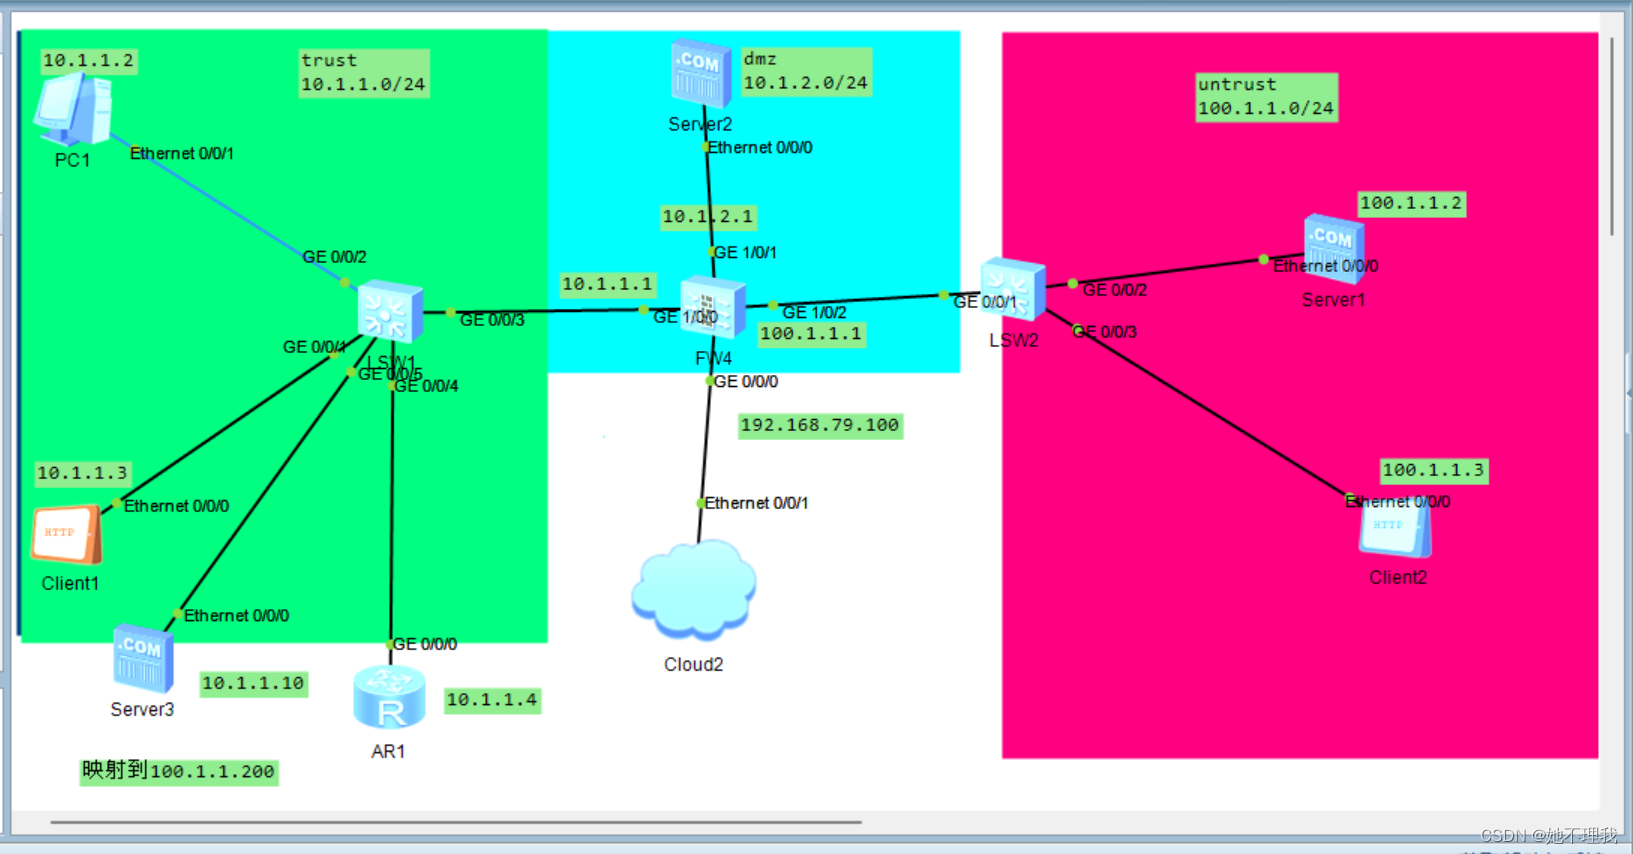This screenshot has height=854, width=1633.
Task: Select the LSW1 switch icon
Action: [x=390, y=313]
